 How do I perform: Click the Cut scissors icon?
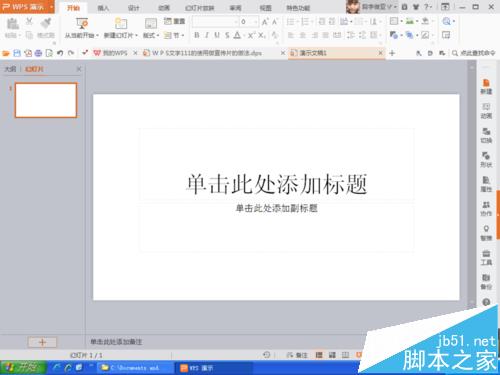point(29,22)
